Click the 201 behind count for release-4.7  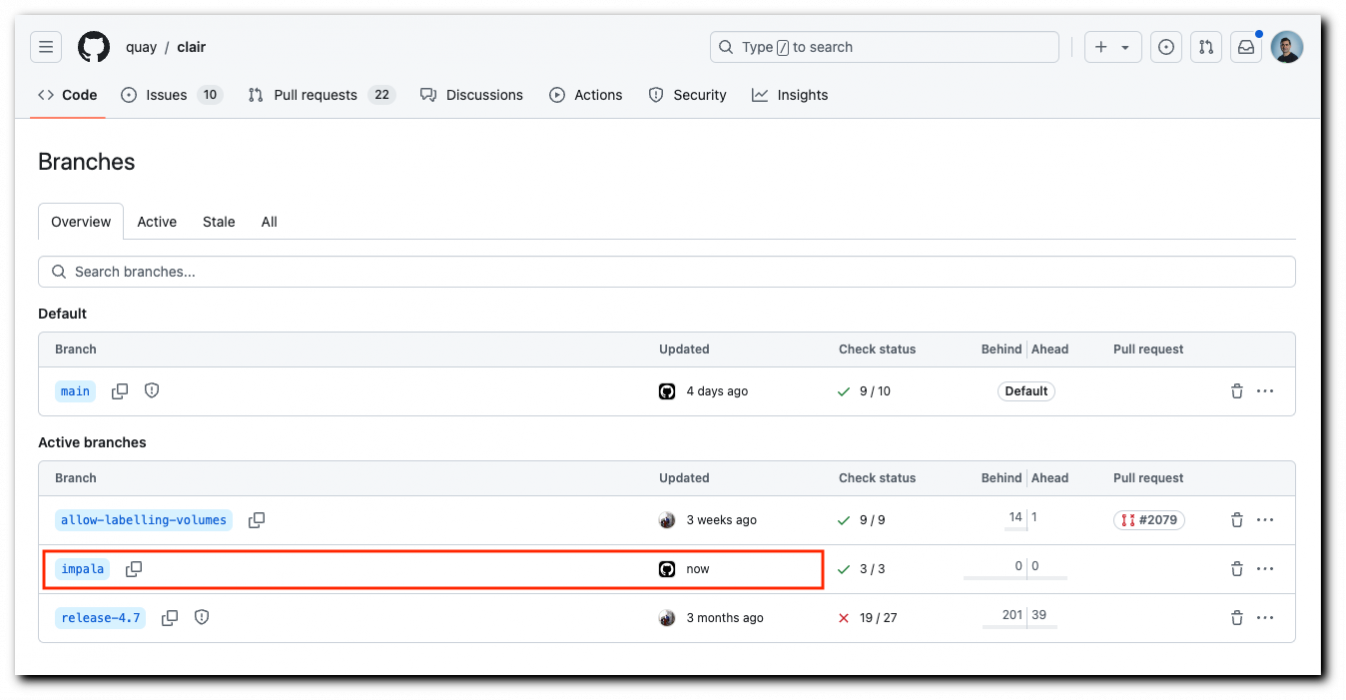(1012, 615)
